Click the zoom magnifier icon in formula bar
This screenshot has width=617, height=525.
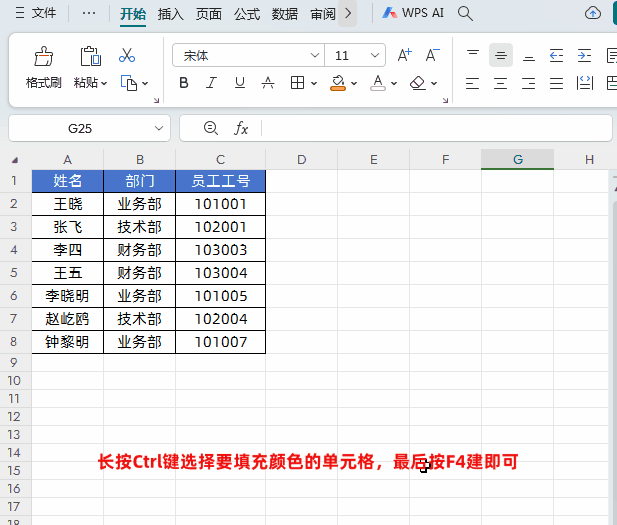[x=210, y=128]
